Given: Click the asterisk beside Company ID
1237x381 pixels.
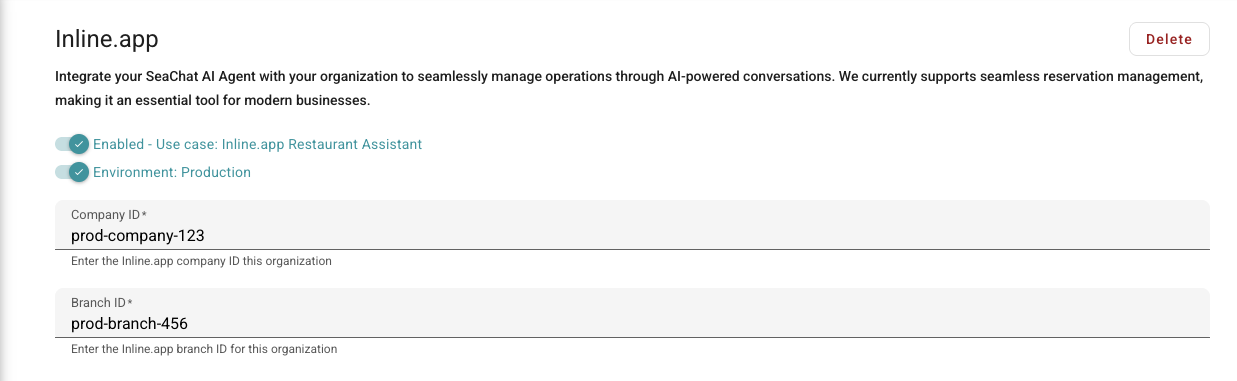Looking at the screenshot, I should (x=144, y=214).
